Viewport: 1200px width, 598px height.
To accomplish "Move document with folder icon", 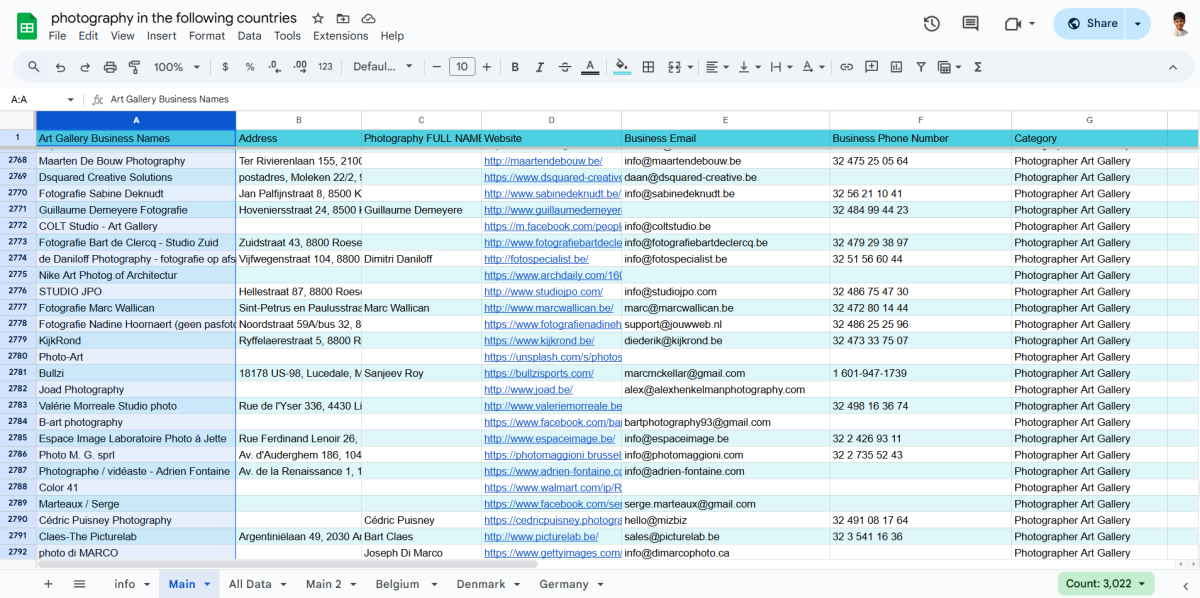I will coord(343,18).
